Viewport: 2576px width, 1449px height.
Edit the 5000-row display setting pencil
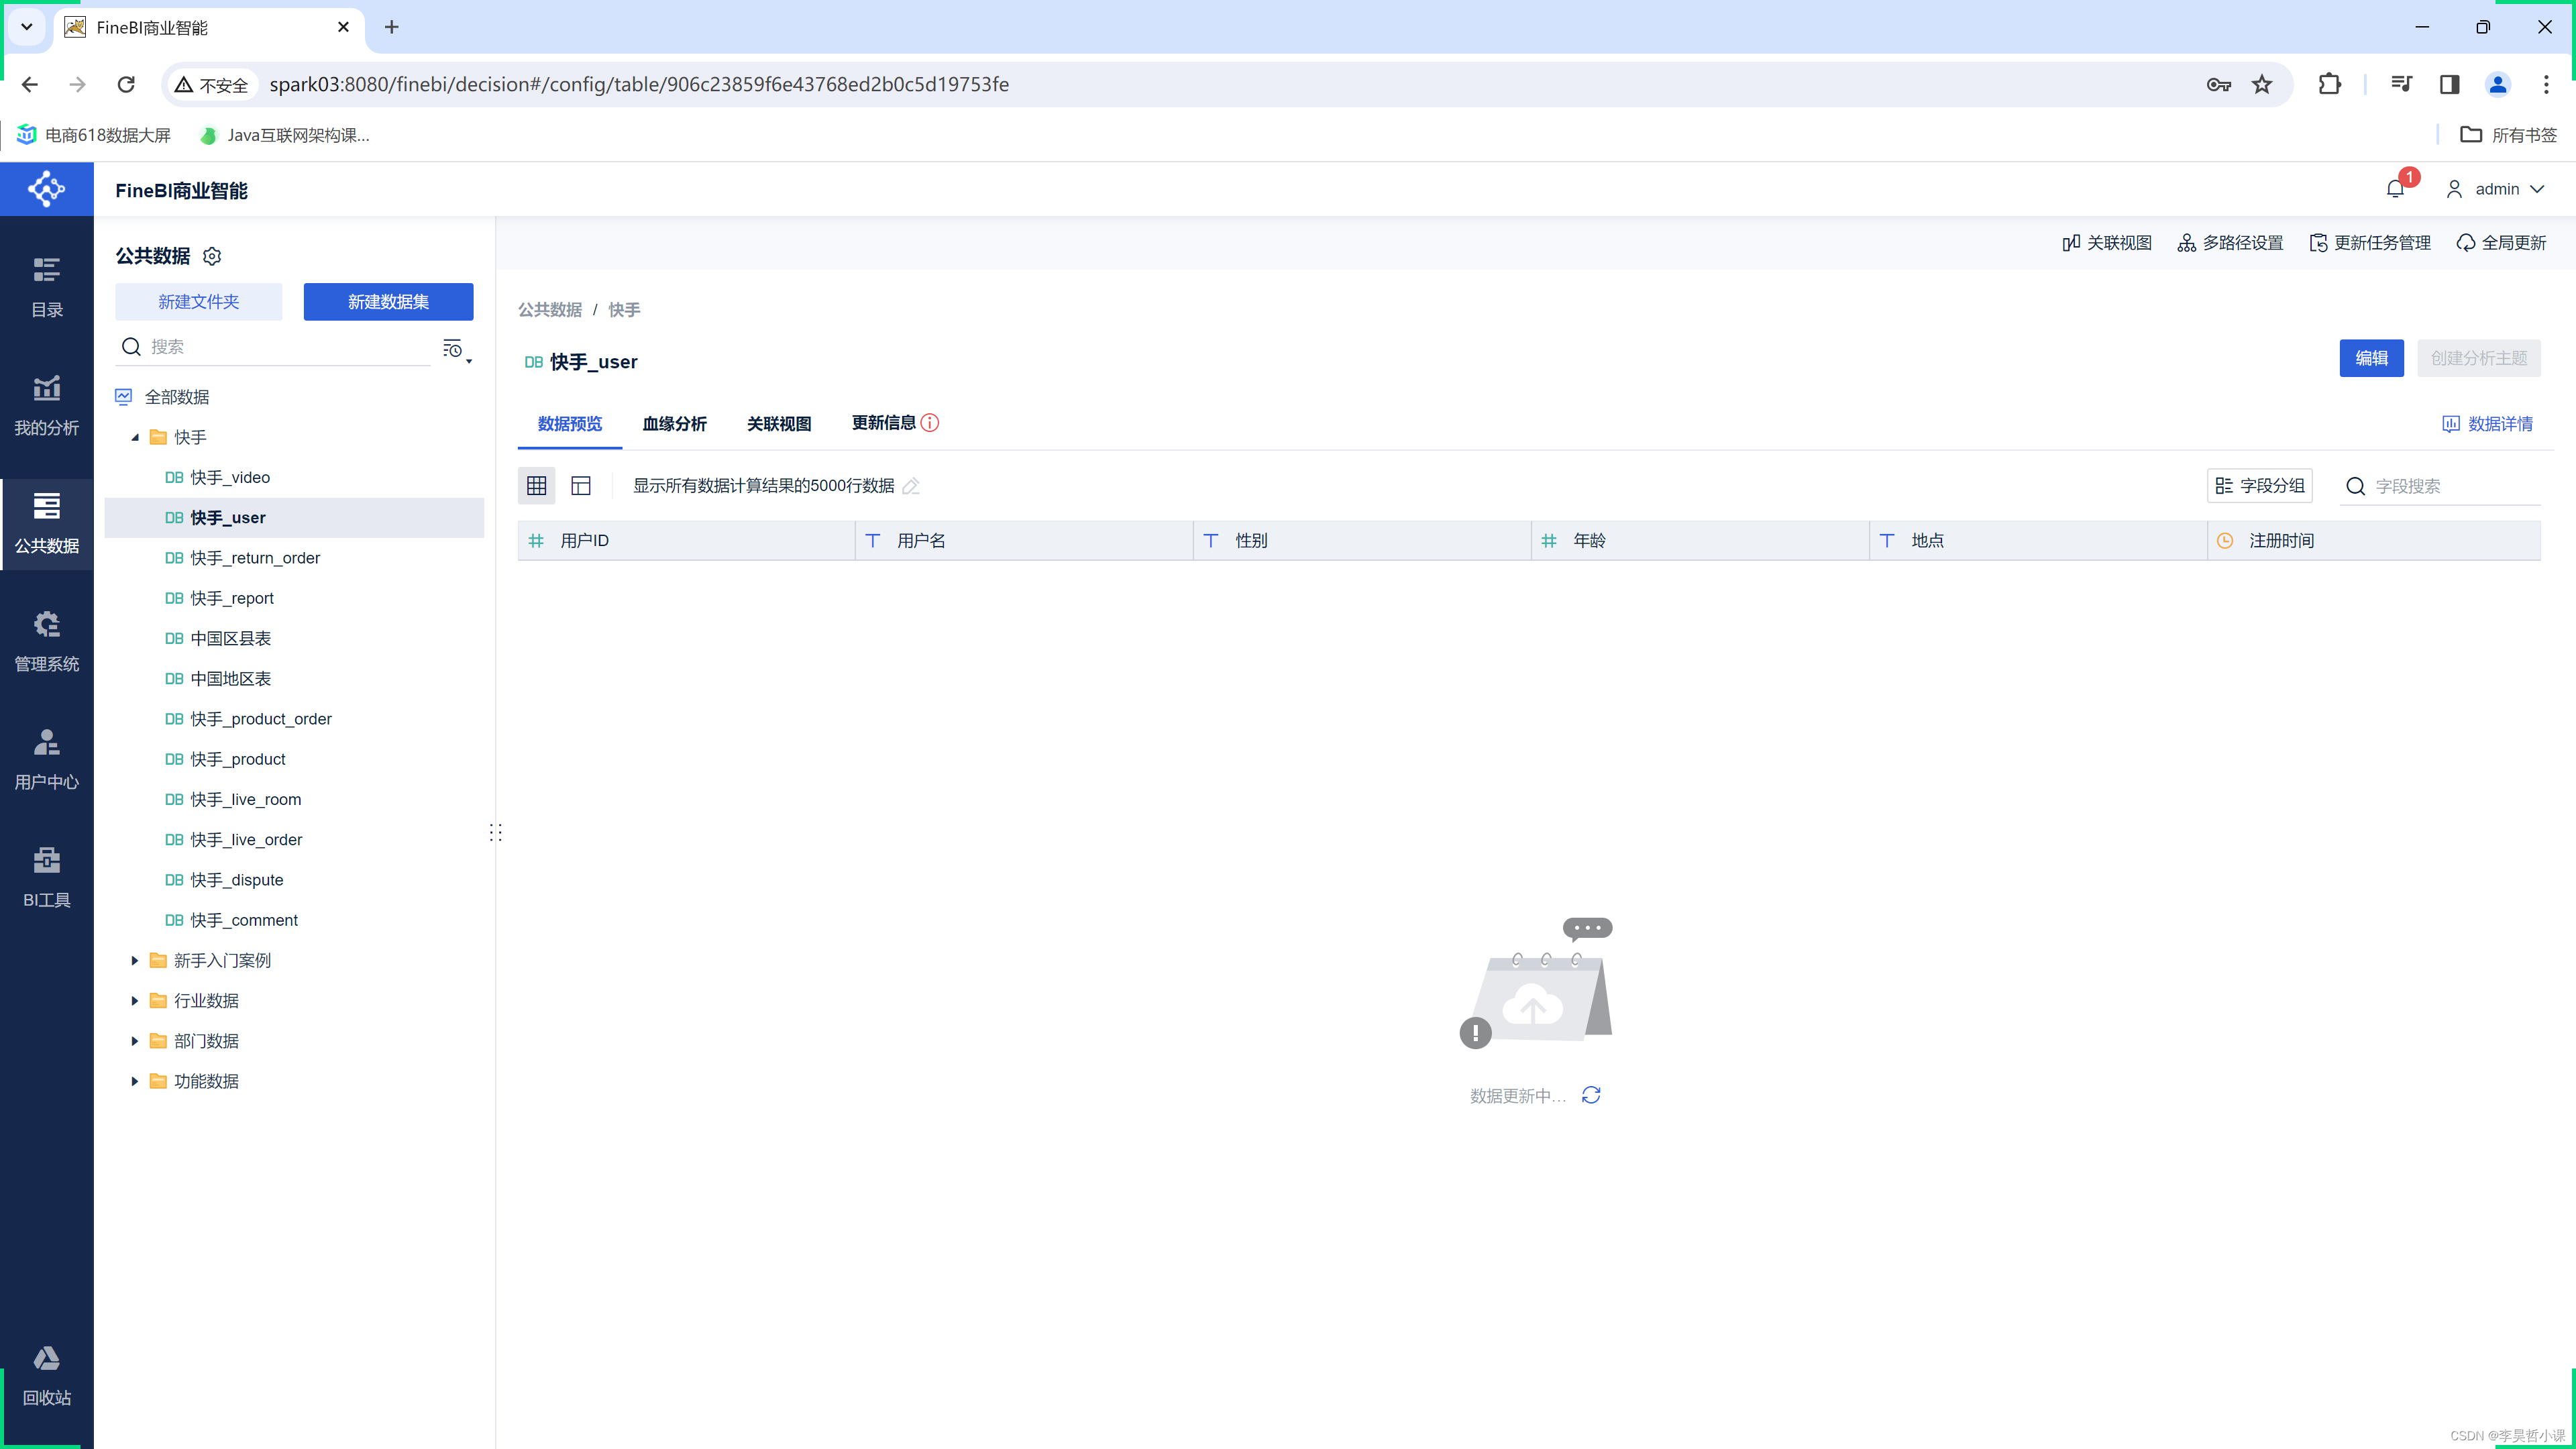[x=911, y=486]
